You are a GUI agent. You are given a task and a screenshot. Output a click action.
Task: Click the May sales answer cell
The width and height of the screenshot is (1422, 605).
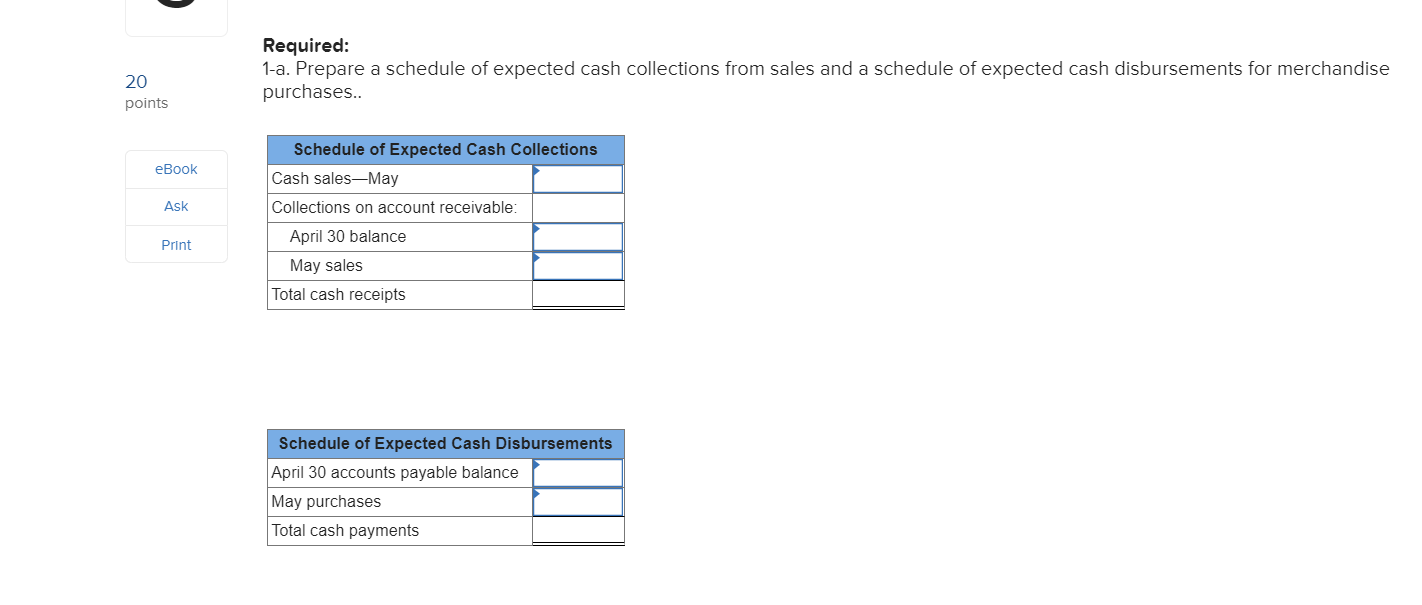coord(578,265)
